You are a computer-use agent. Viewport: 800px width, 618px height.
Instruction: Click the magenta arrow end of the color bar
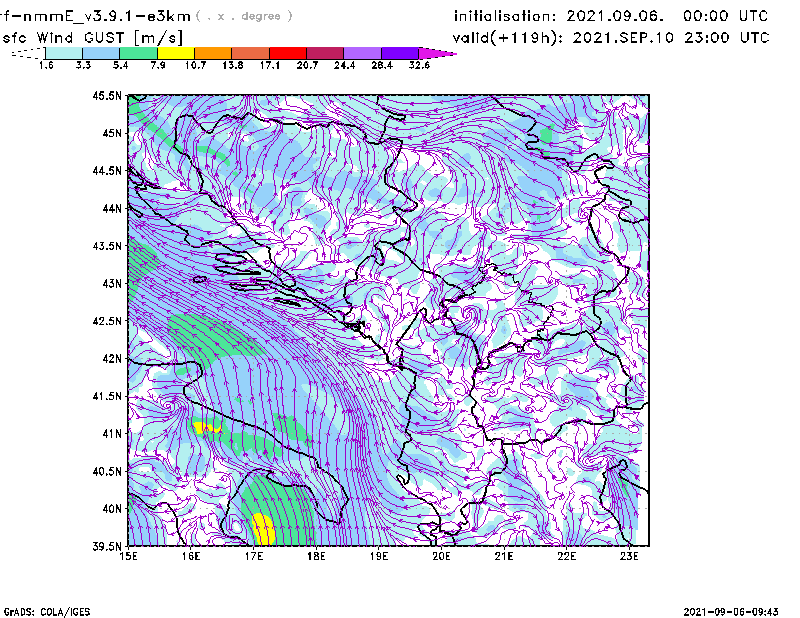click(x=437, y=53)
